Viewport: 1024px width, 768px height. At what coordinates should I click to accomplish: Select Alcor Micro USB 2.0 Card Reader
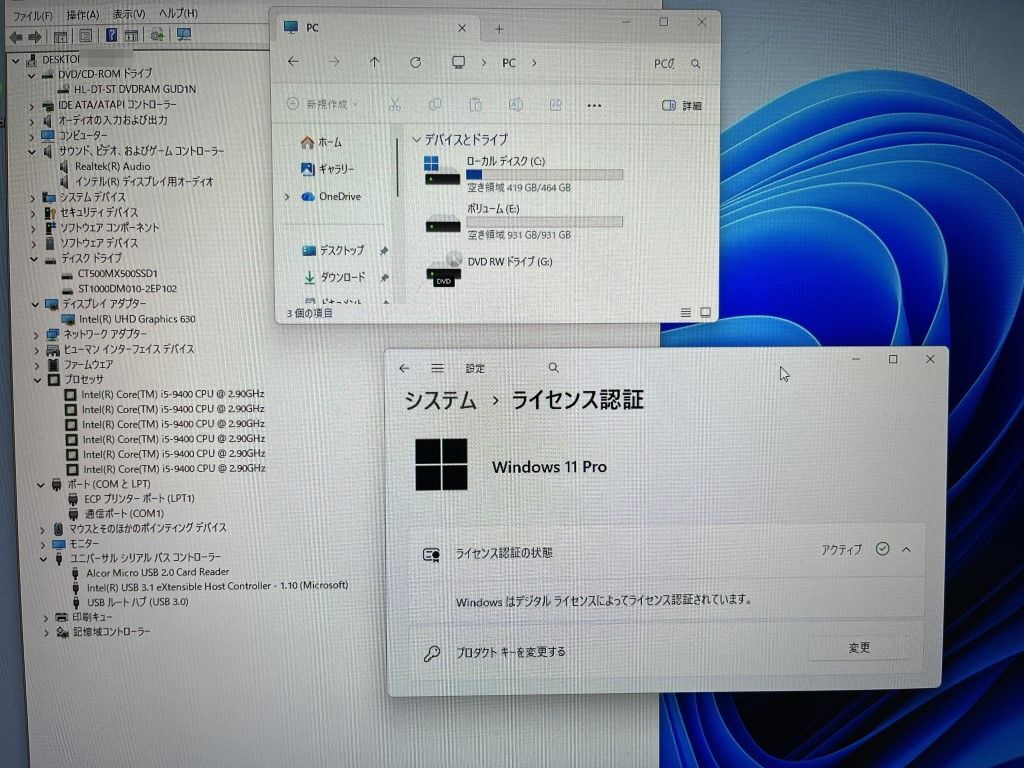(157, 572)
